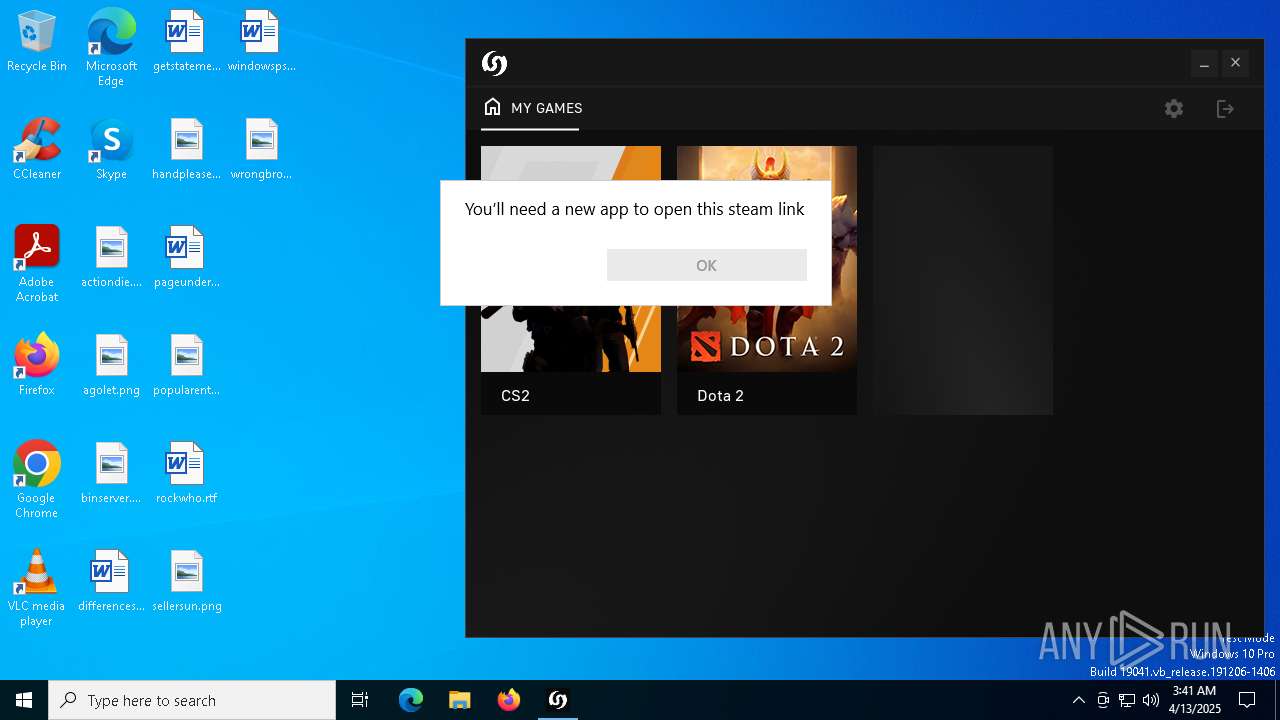Click the logout icon in the launcher
The image size is (1280, 720).
coord(1225,109)
